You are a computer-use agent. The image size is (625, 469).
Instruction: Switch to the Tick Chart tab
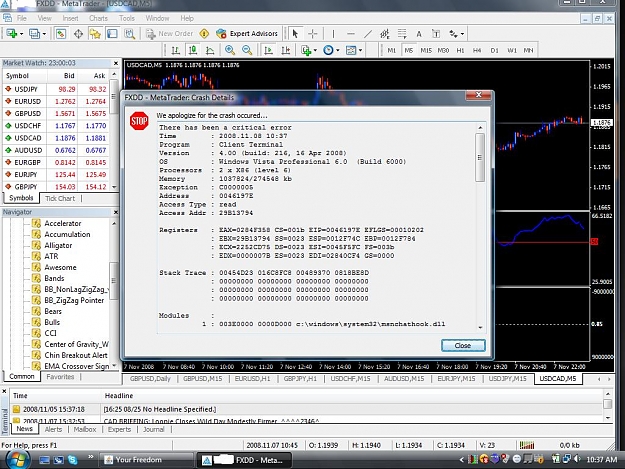point(60,198)
